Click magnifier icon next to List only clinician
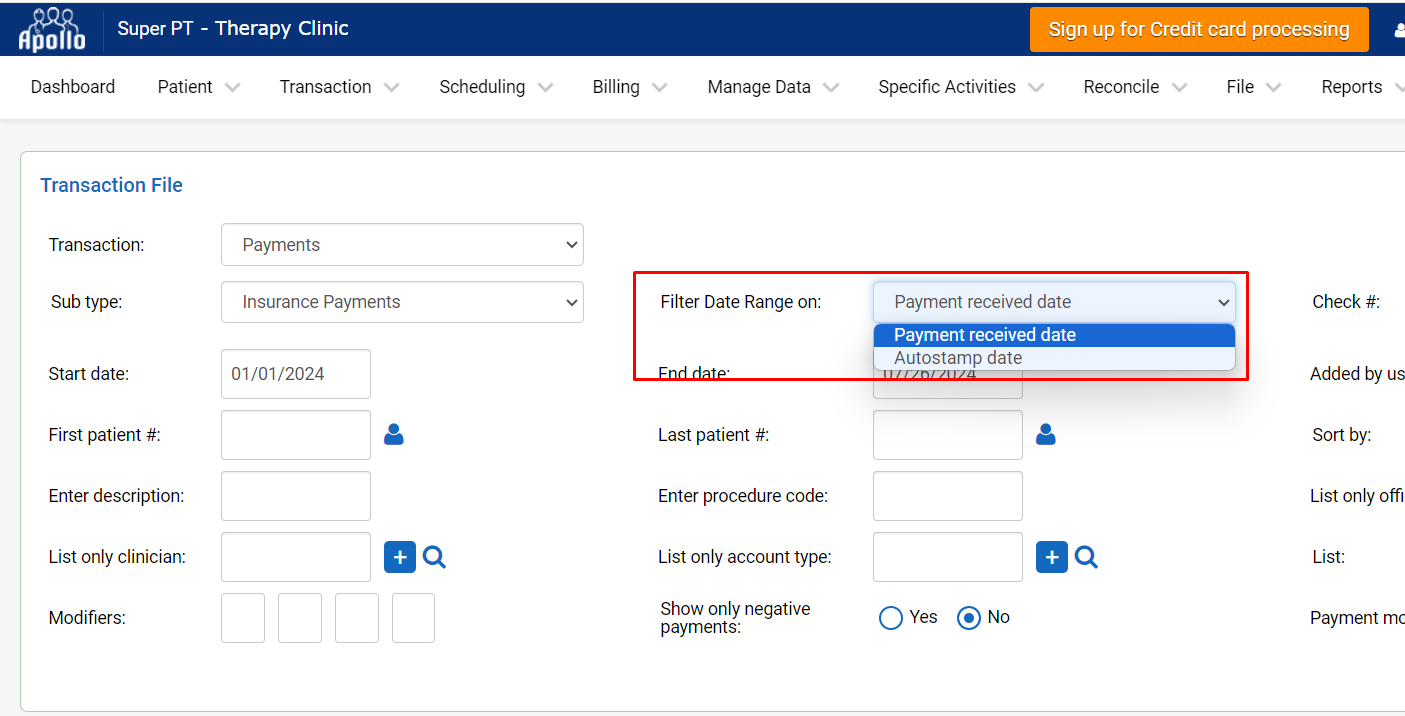The width and height of the screenshot is (1405, 716). [434, 557]
